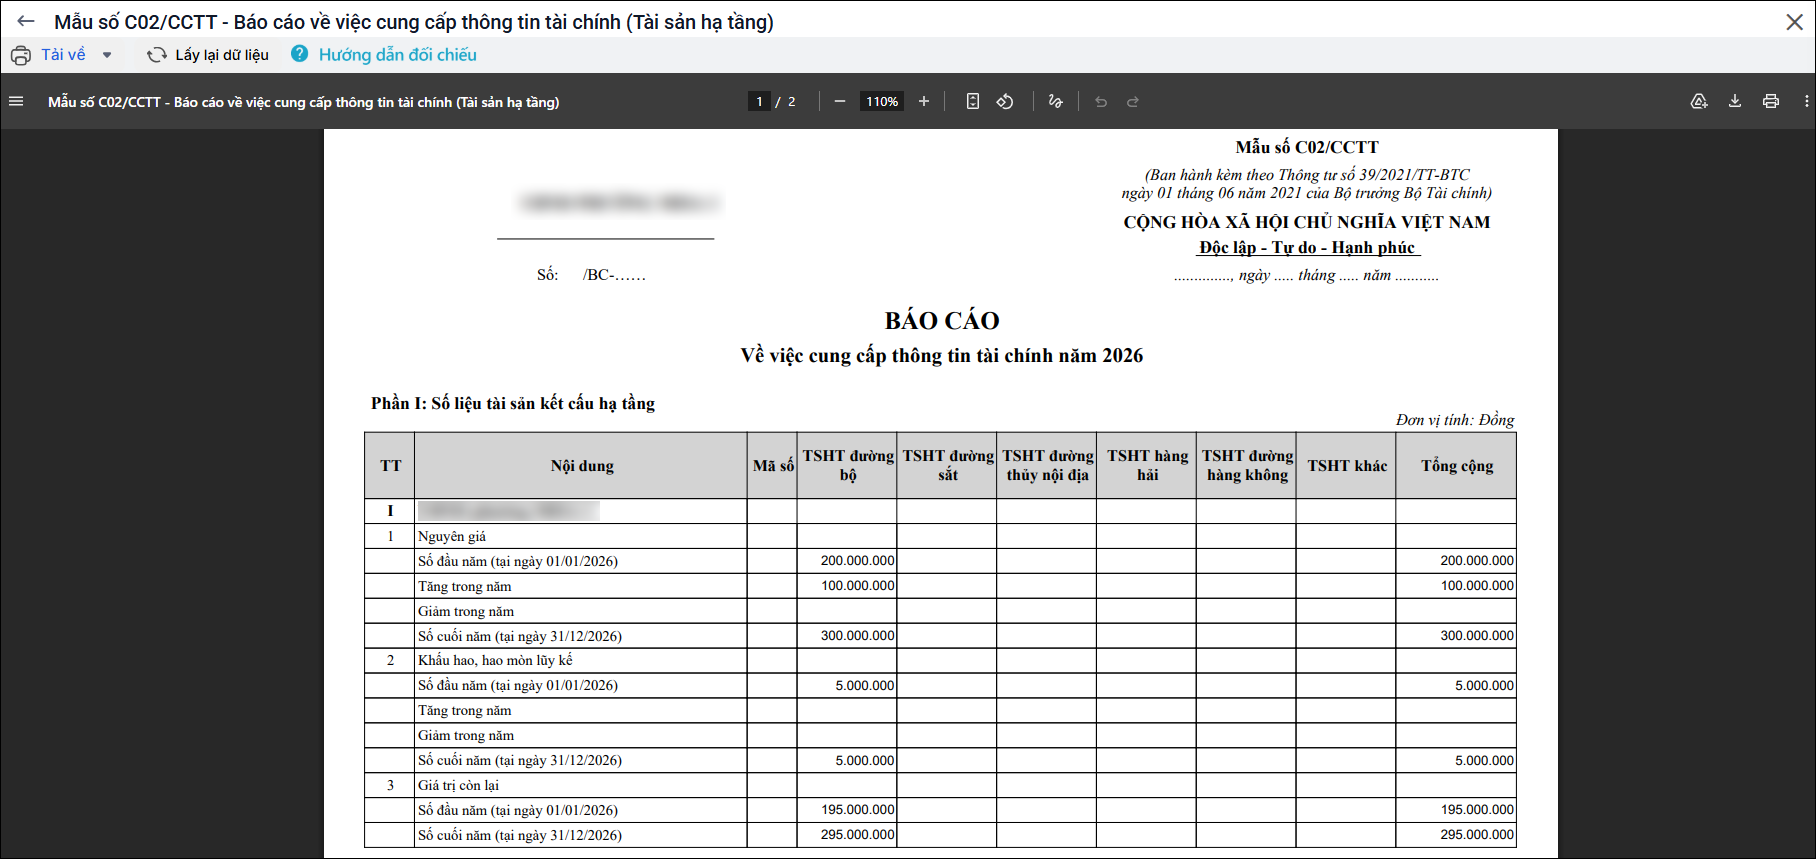Click the 110% zoom level field

882,101
